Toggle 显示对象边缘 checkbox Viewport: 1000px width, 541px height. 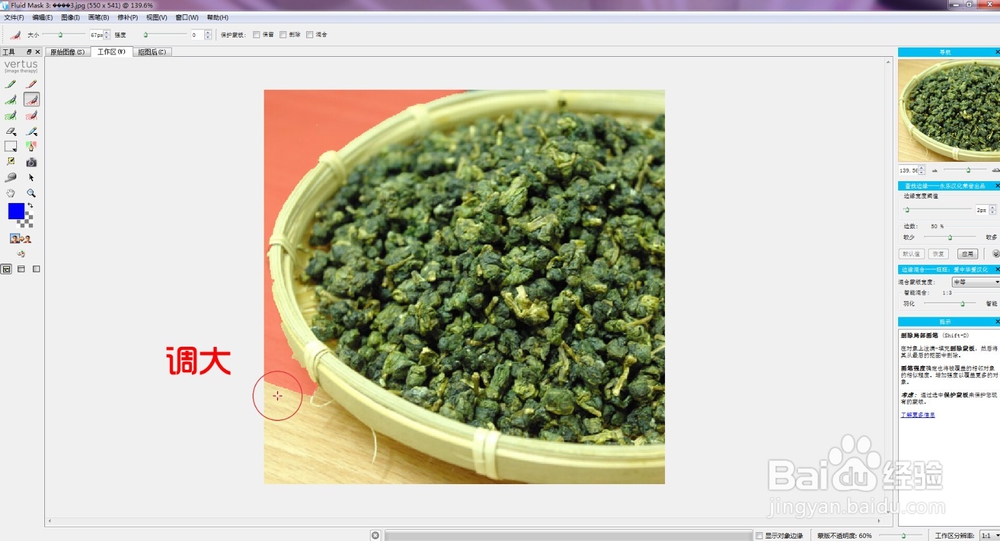[759, 535]
